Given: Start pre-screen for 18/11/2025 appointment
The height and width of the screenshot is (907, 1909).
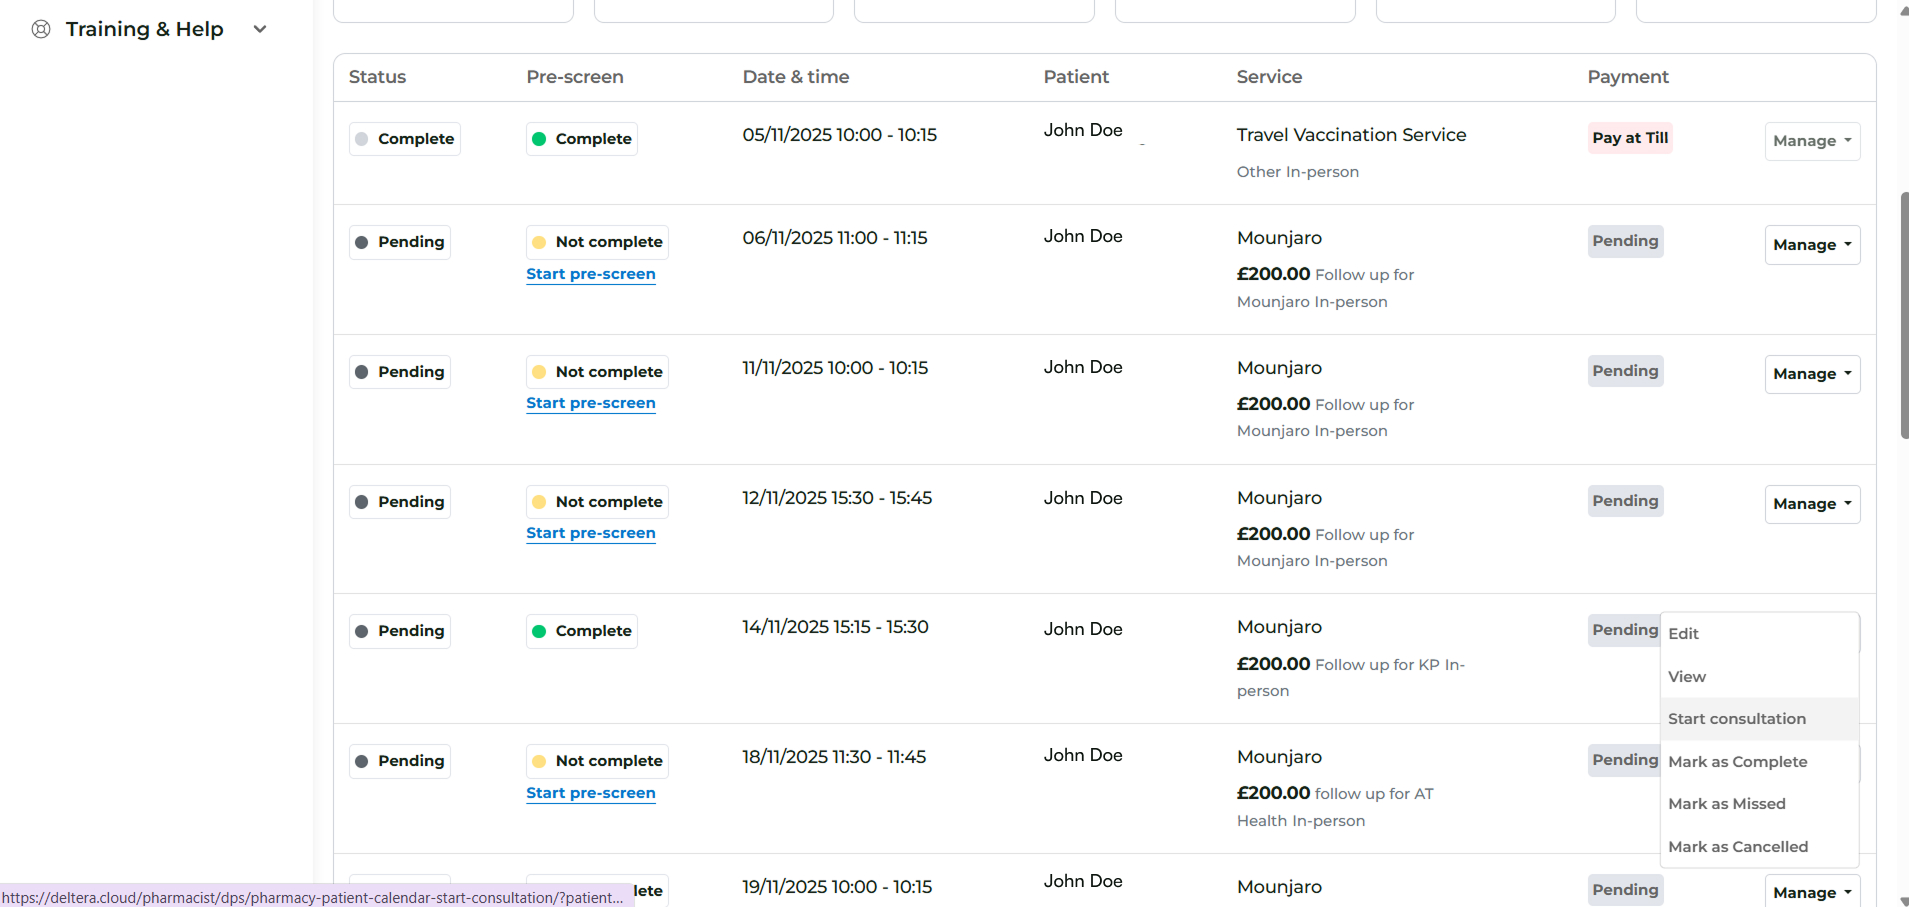Looking at the screenshot, I should point(590,793).
